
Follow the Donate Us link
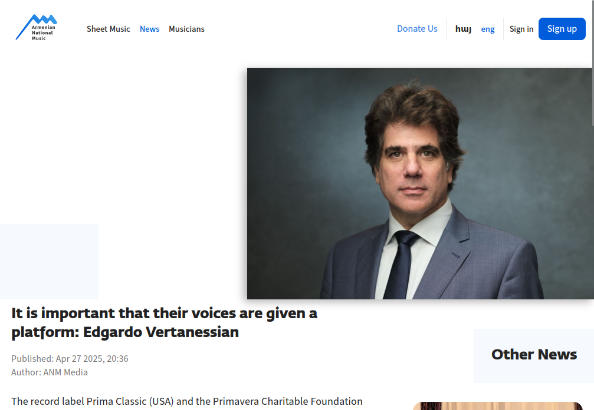tap(417, 29)
